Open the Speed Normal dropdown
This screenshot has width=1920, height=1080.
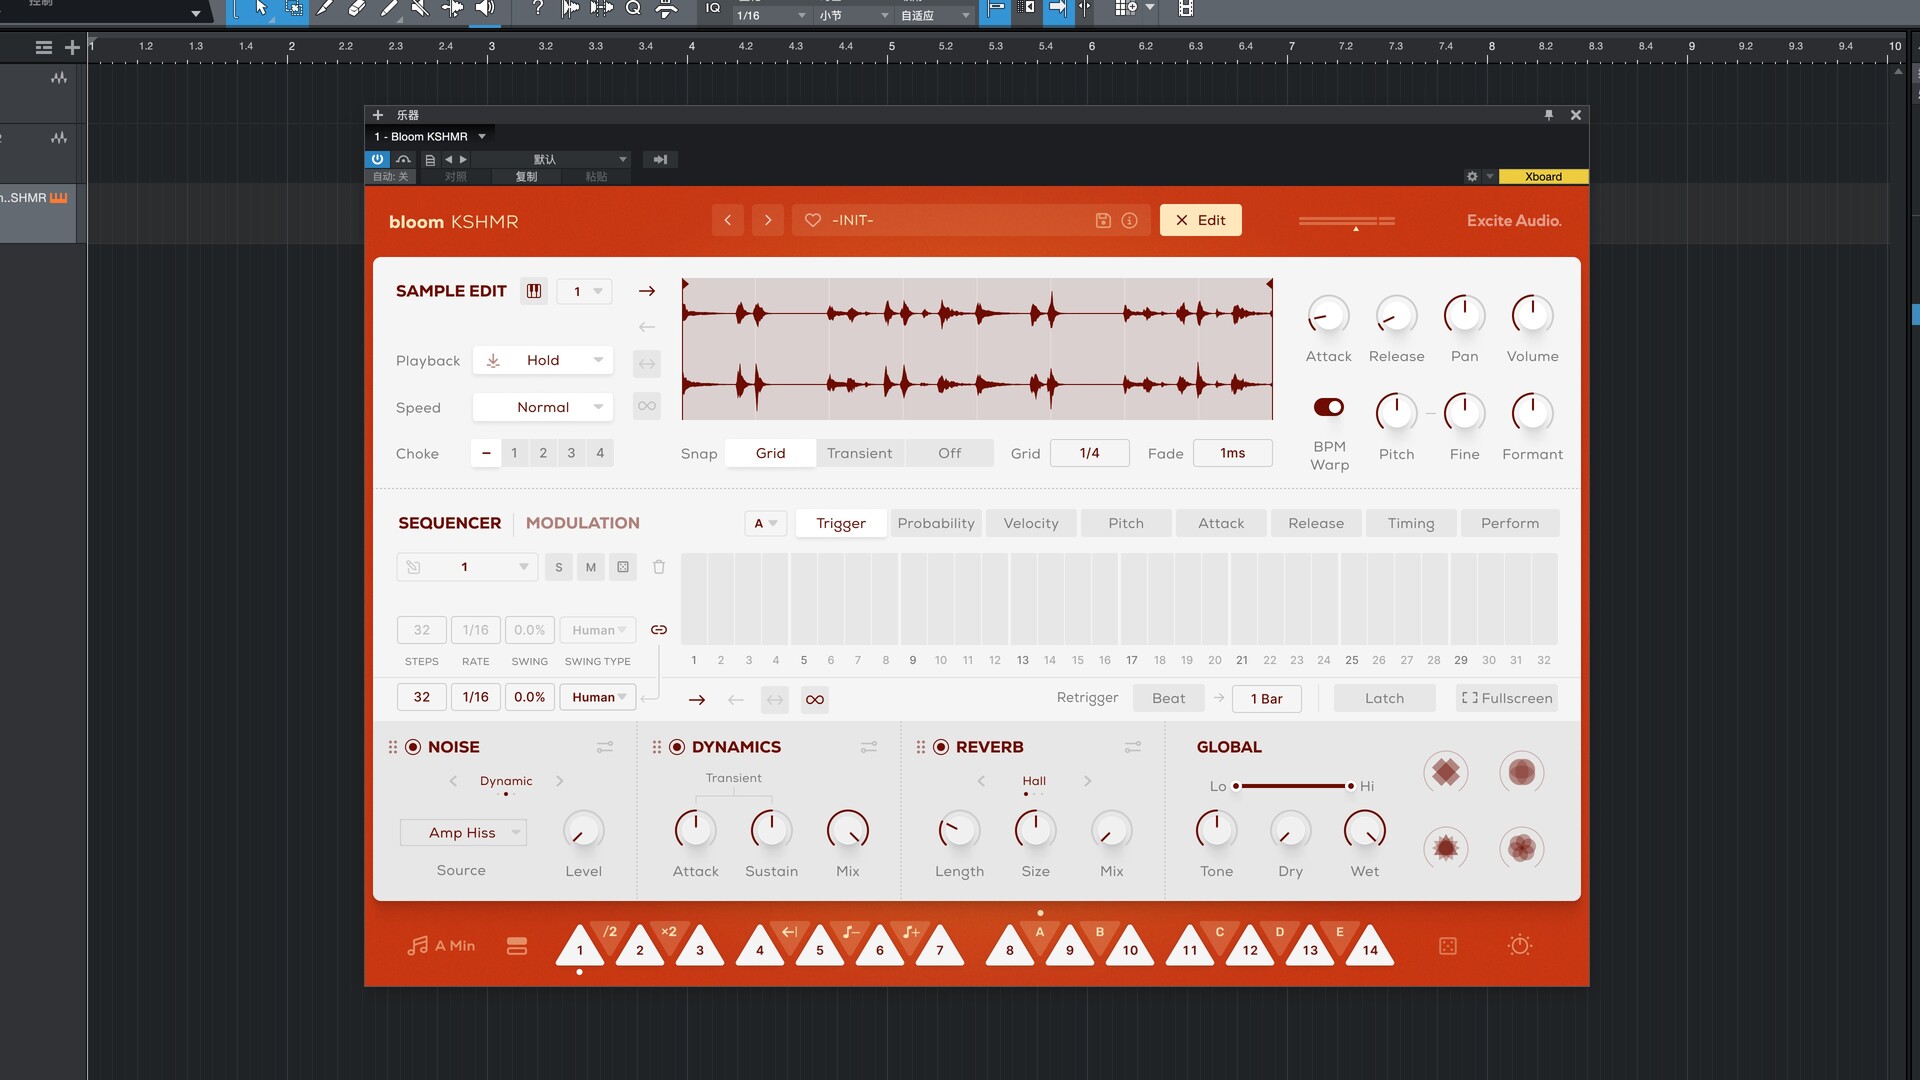click(543, 407)
